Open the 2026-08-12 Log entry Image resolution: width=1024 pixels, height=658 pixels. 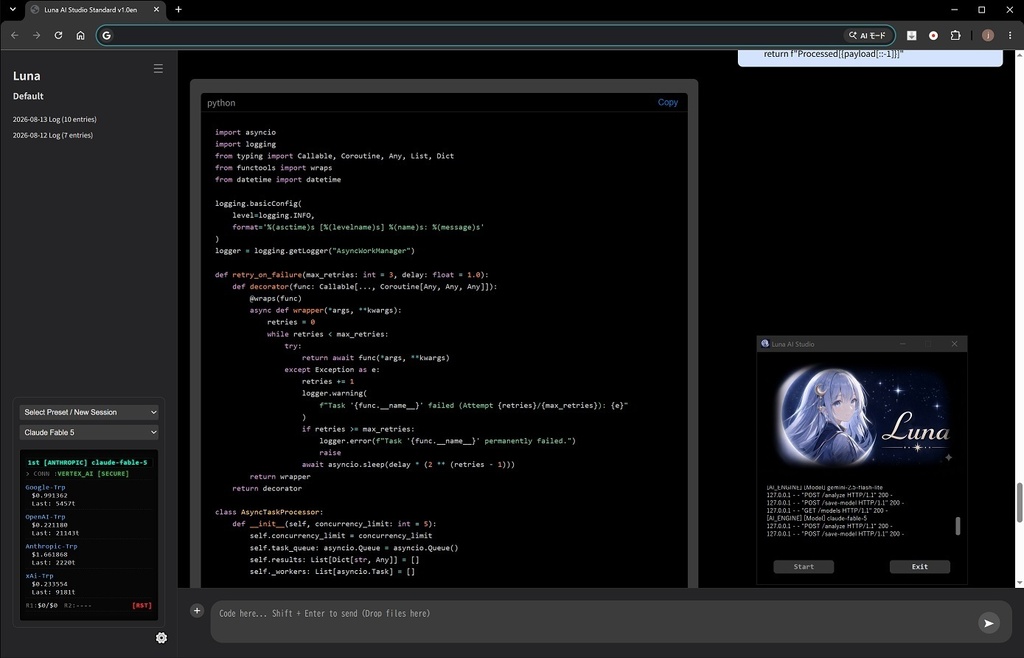pos(53,135)
